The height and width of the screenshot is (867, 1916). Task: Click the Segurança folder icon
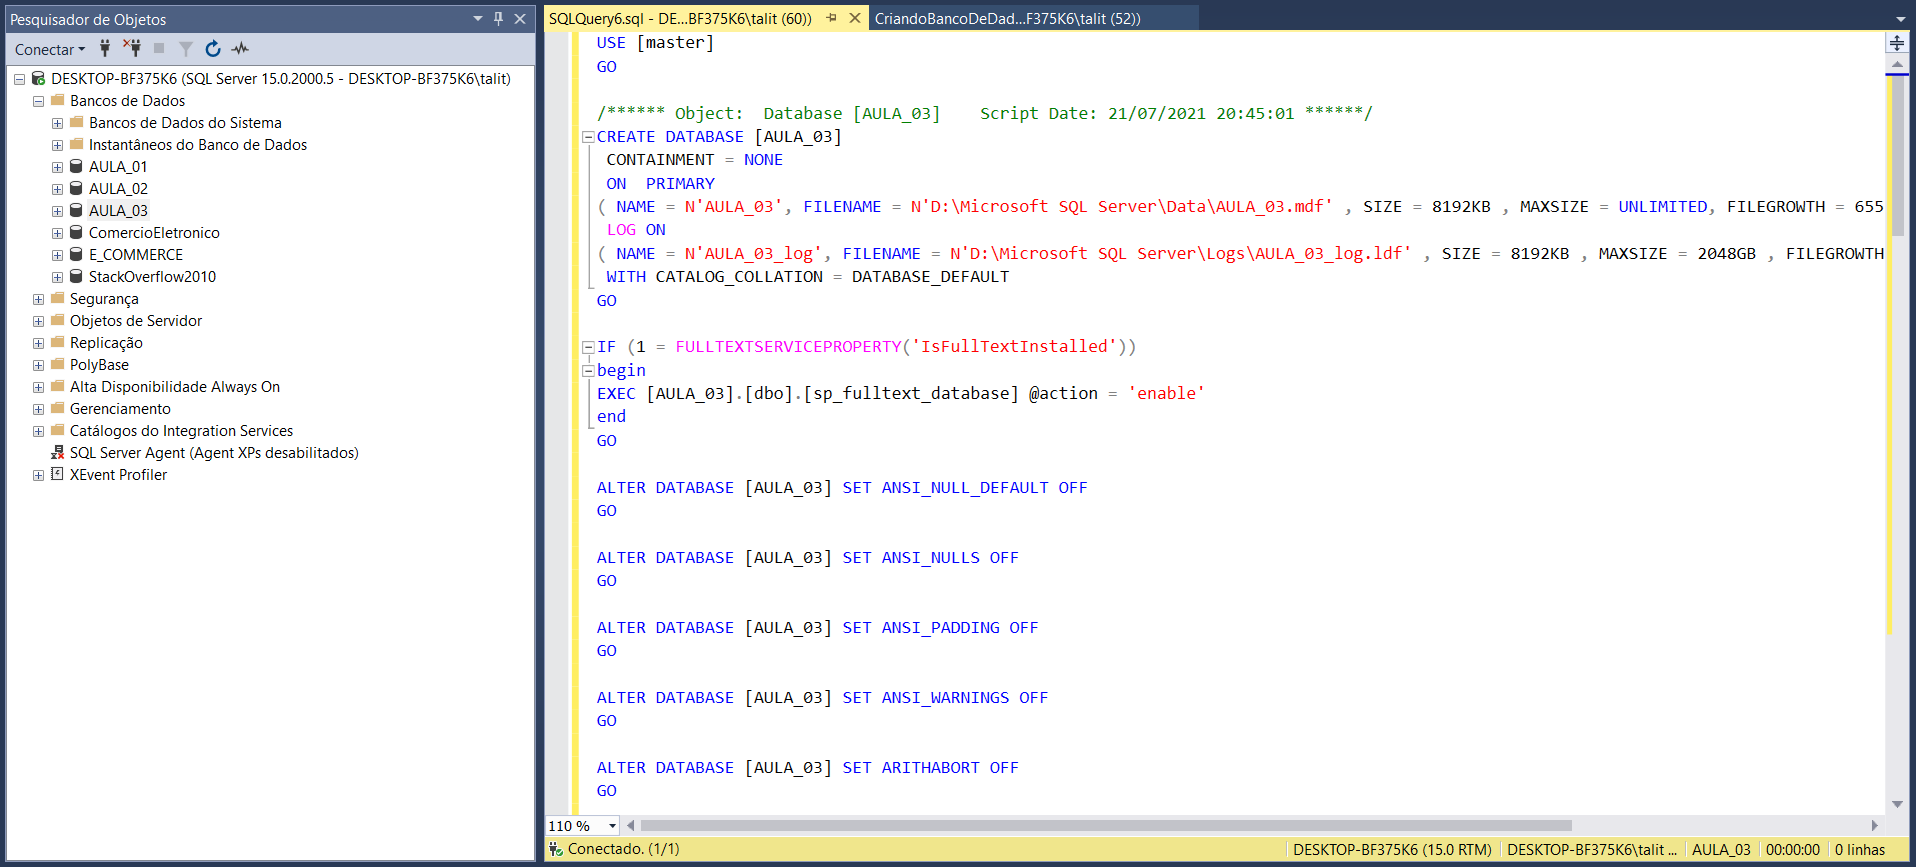(58, 298)
